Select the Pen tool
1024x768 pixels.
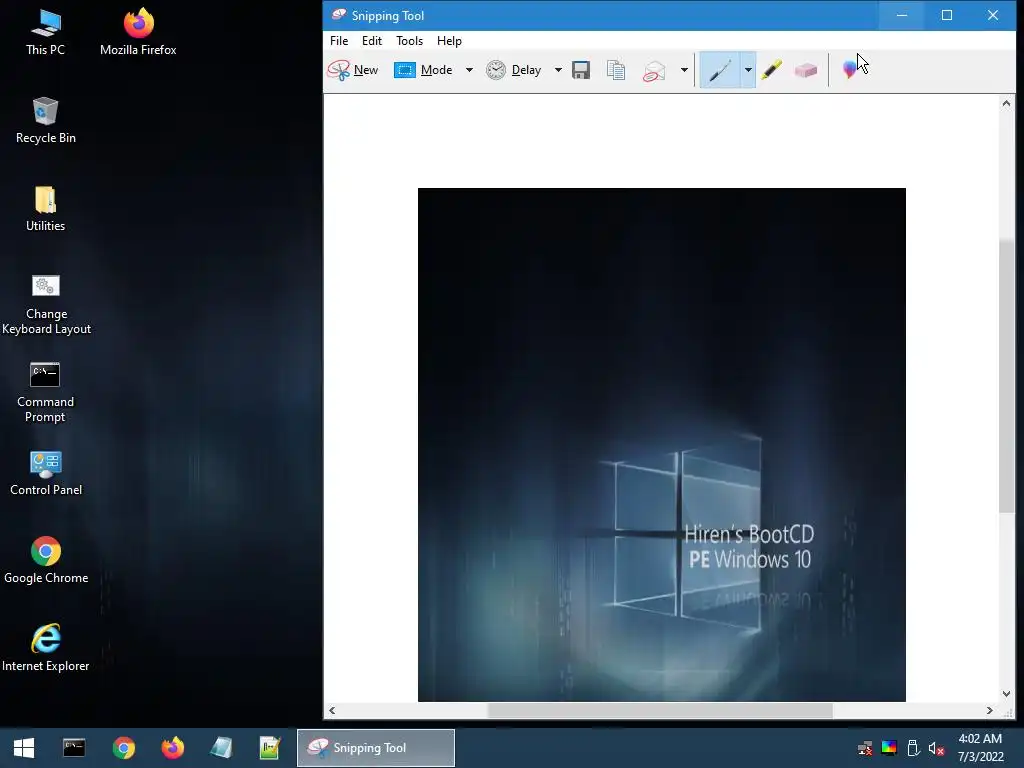point(720,70)
